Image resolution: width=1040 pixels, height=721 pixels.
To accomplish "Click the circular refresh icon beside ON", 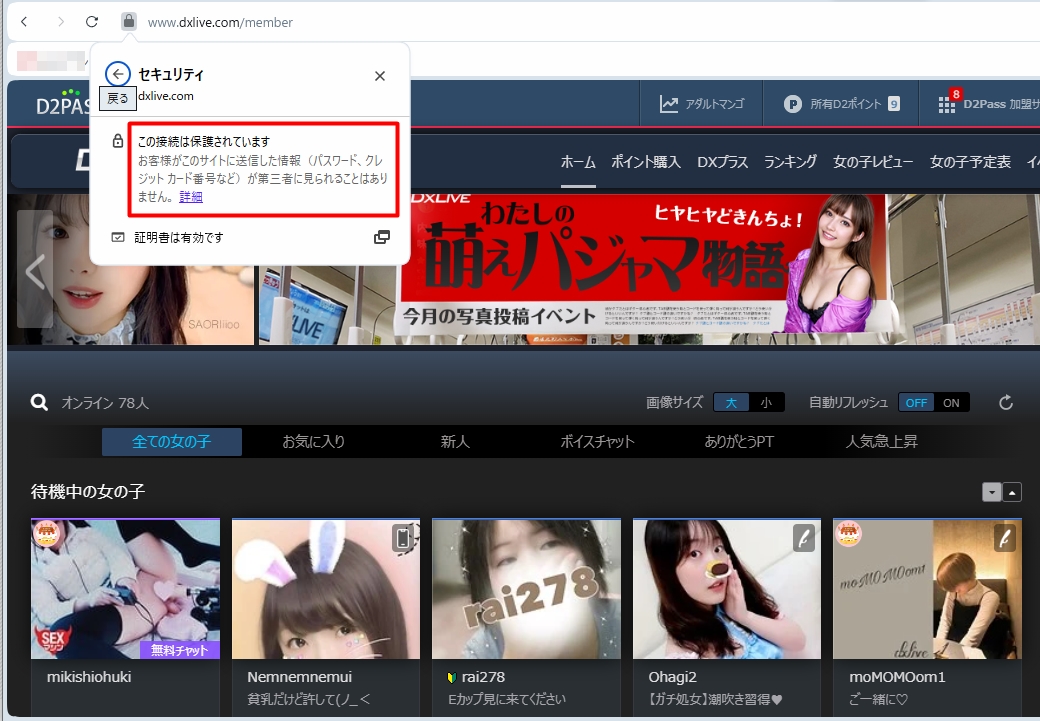I will coord(1006,402).
